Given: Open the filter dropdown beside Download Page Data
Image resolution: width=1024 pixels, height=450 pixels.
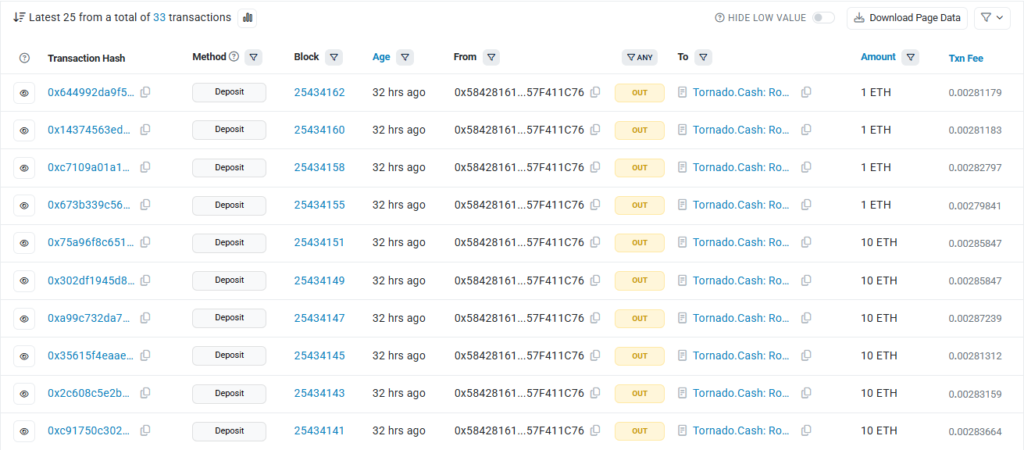Looking at the screenshot, I should pyautogui.click(x=992, y=18).
